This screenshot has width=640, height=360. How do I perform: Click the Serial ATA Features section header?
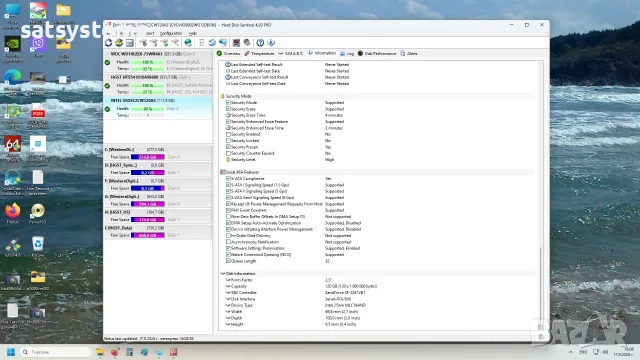point(377,172)
